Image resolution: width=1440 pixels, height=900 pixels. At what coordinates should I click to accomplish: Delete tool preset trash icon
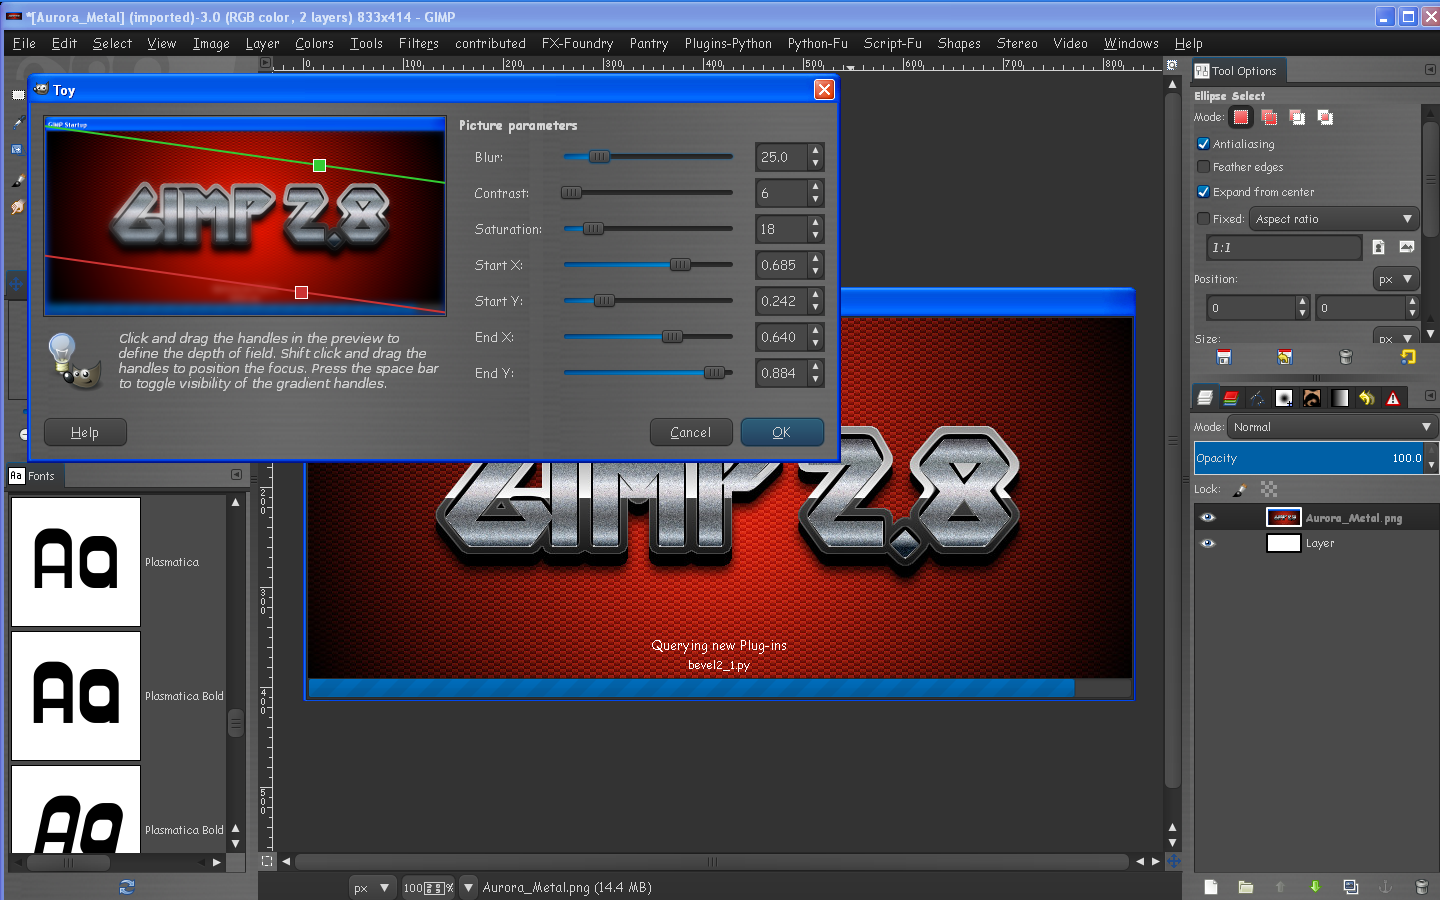click(x=1346, y=357)
